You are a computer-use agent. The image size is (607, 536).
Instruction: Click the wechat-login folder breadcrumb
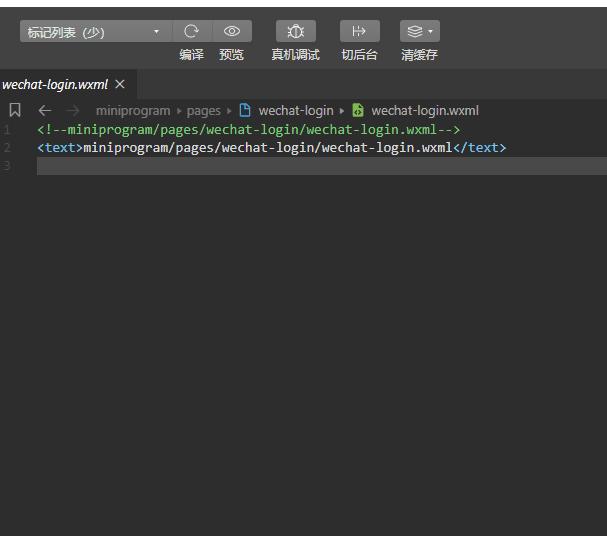(296, 111)
